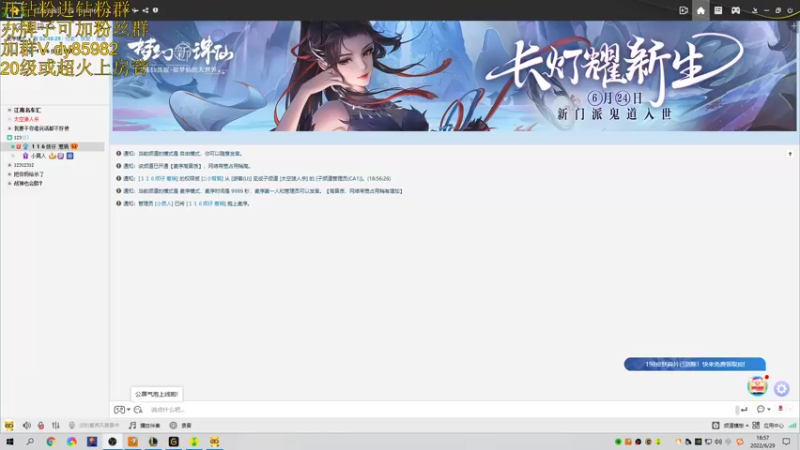800x450 pixels.
Task: Click the YY avatar icon in bottom toolbar
Action: [x=9, y=425]
